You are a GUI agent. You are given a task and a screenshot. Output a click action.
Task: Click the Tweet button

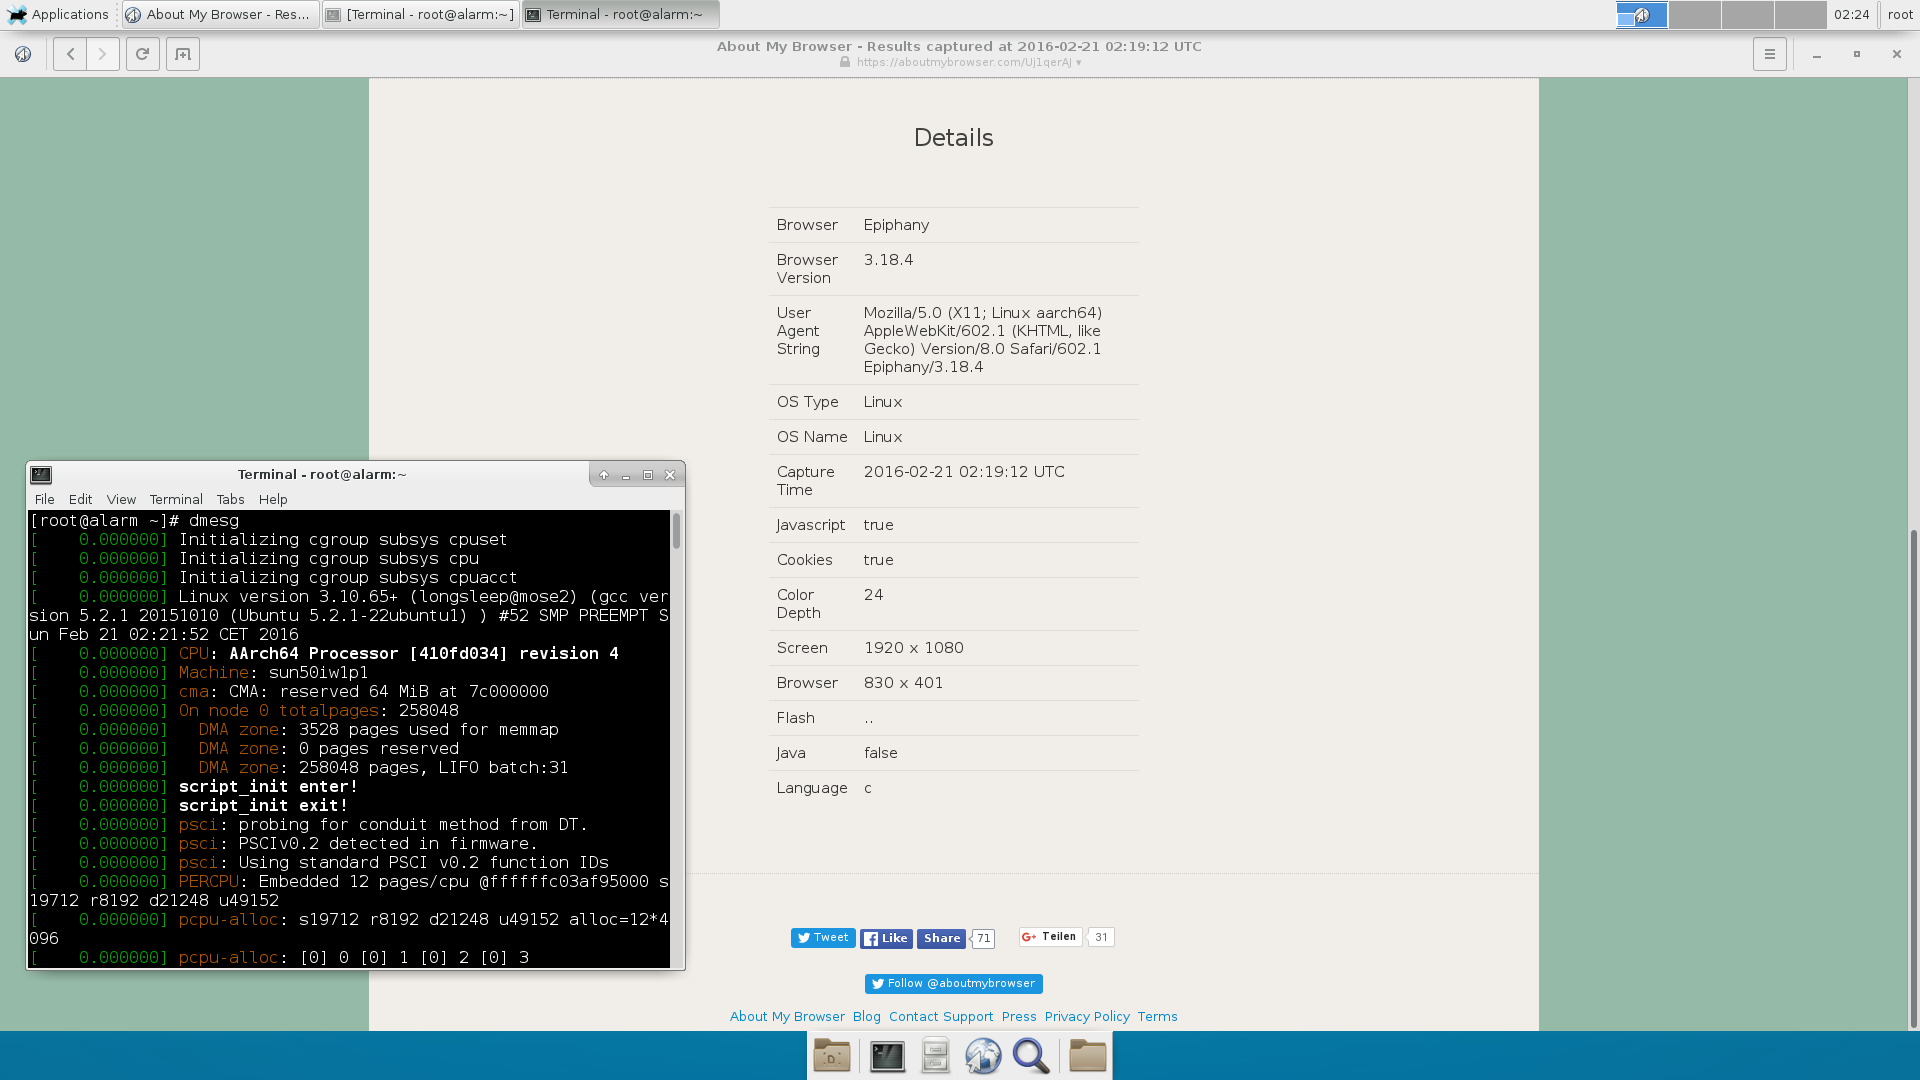point(823,938)
